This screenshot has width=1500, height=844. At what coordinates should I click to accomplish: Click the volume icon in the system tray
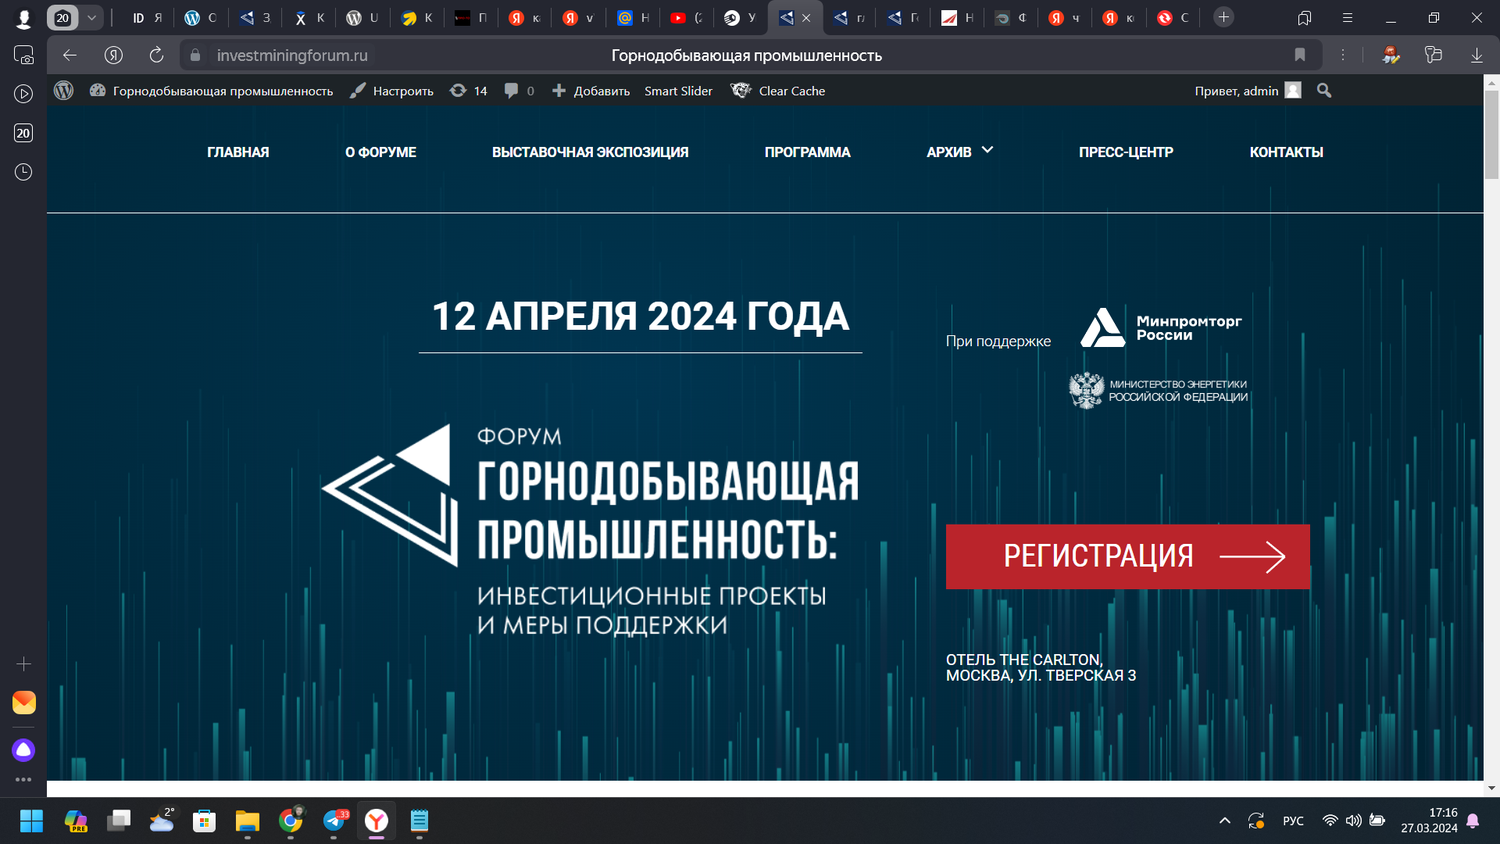[1354, 820]
